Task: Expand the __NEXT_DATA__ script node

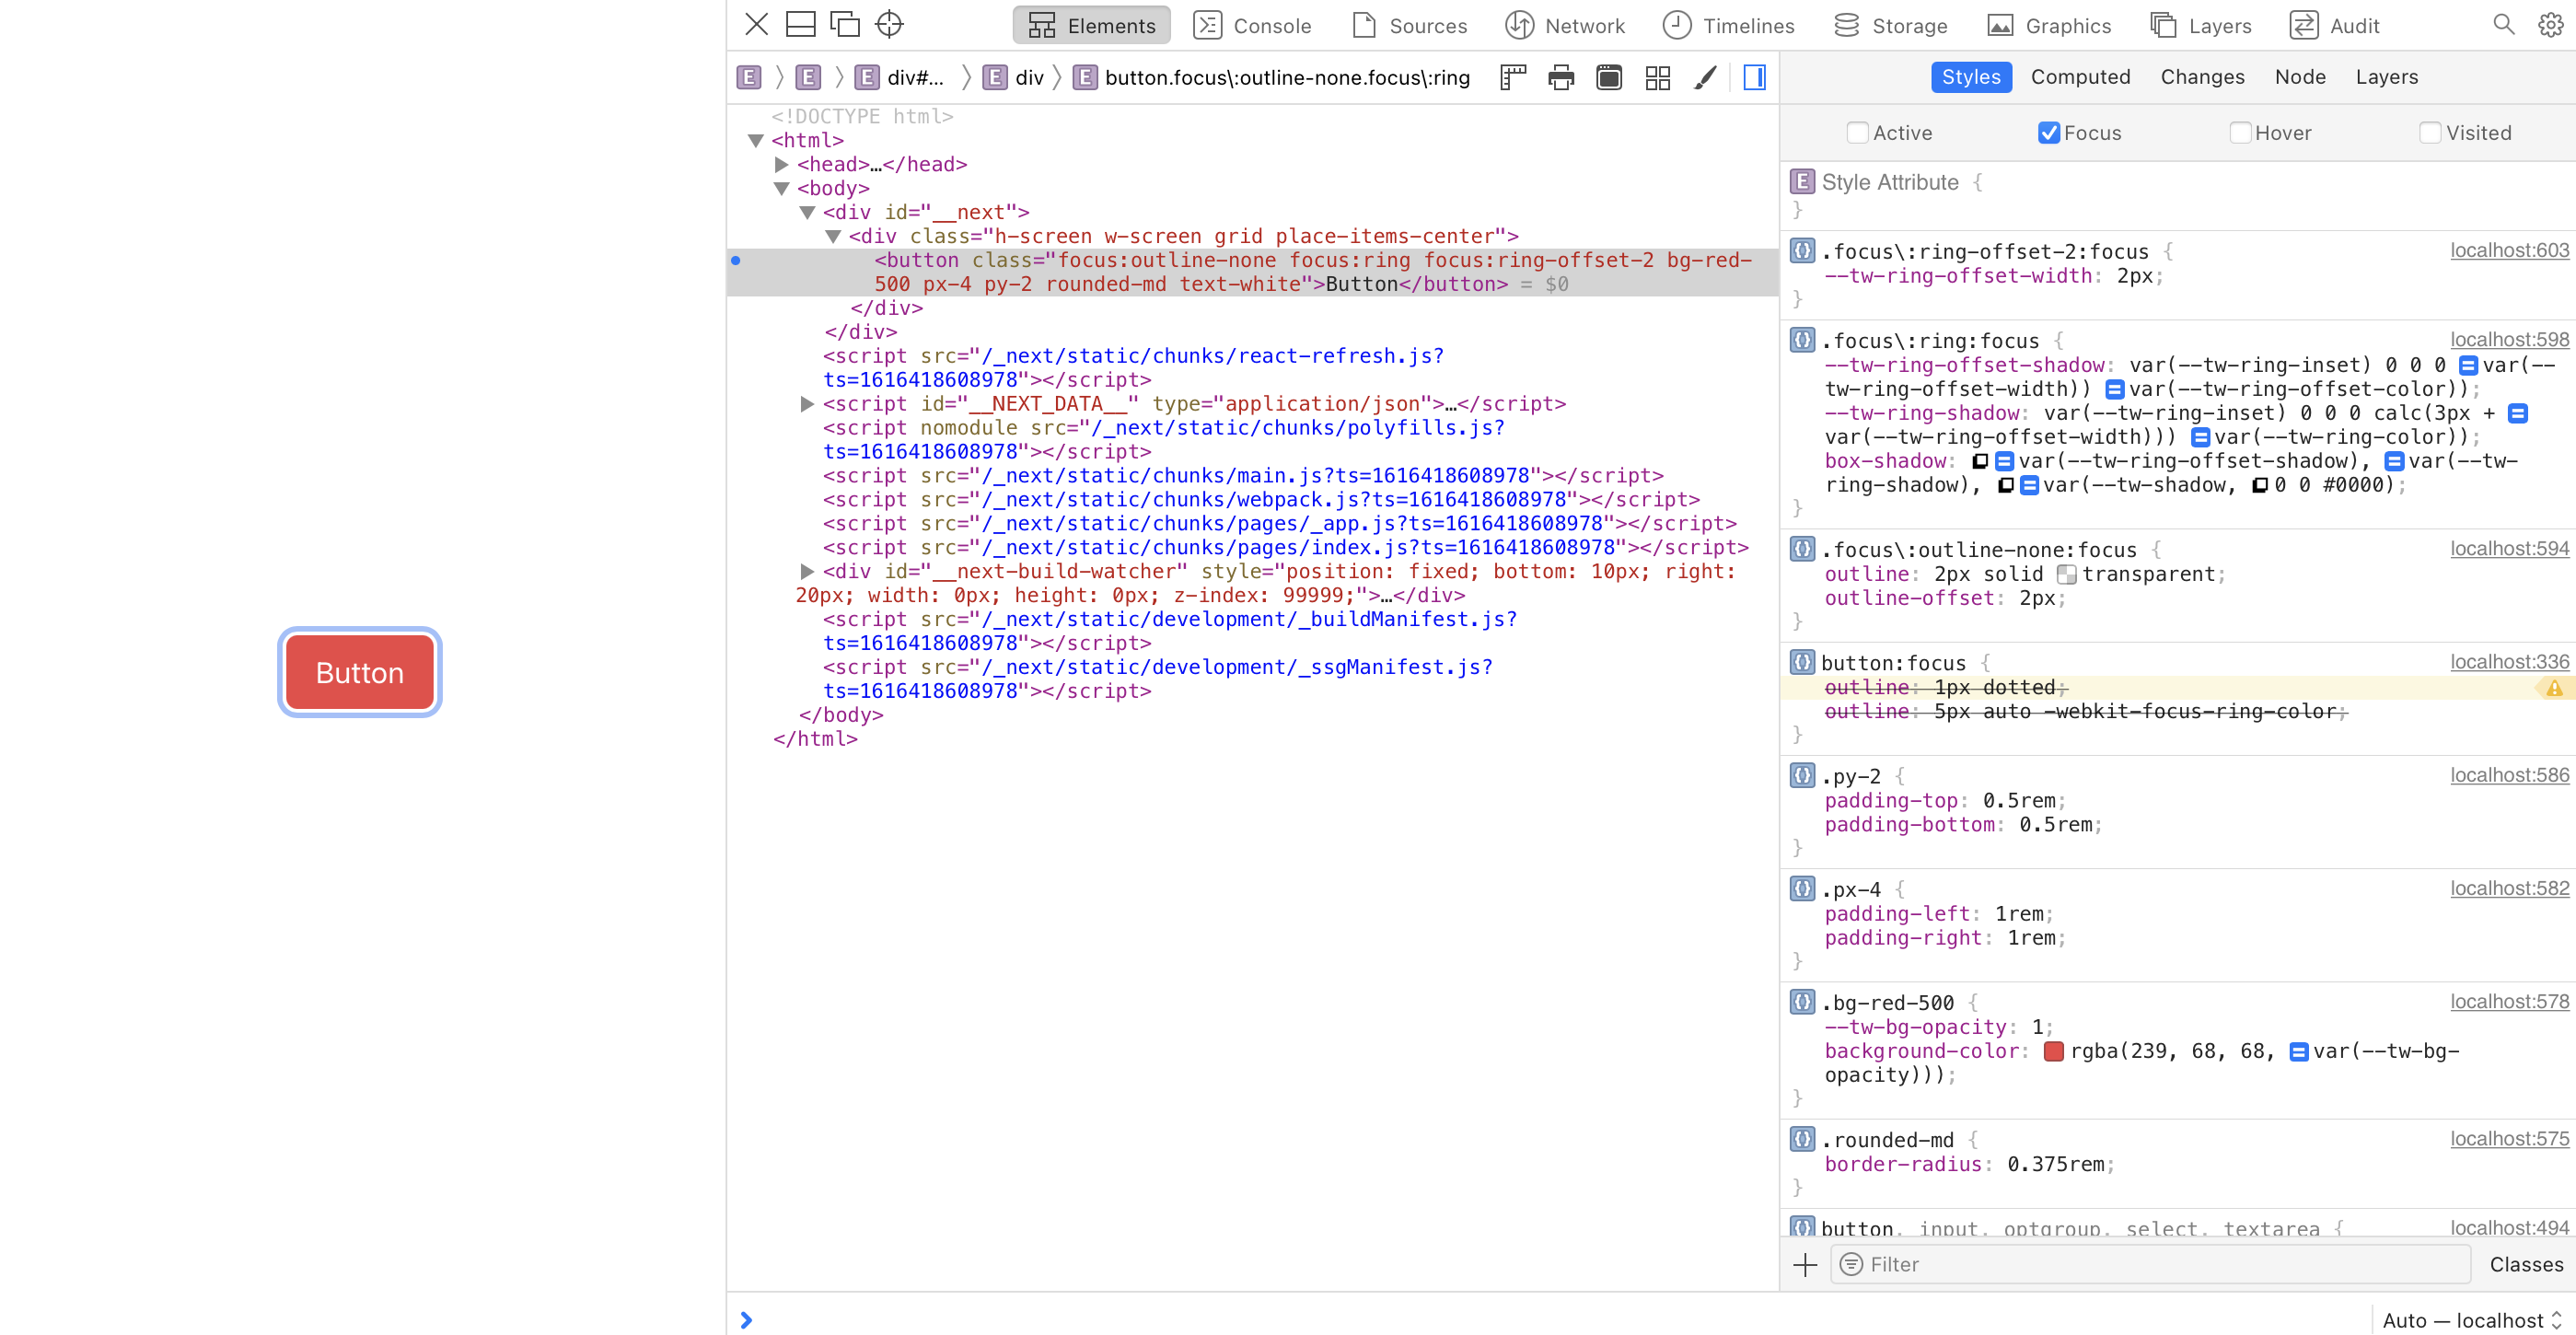Action: (807, 404)
